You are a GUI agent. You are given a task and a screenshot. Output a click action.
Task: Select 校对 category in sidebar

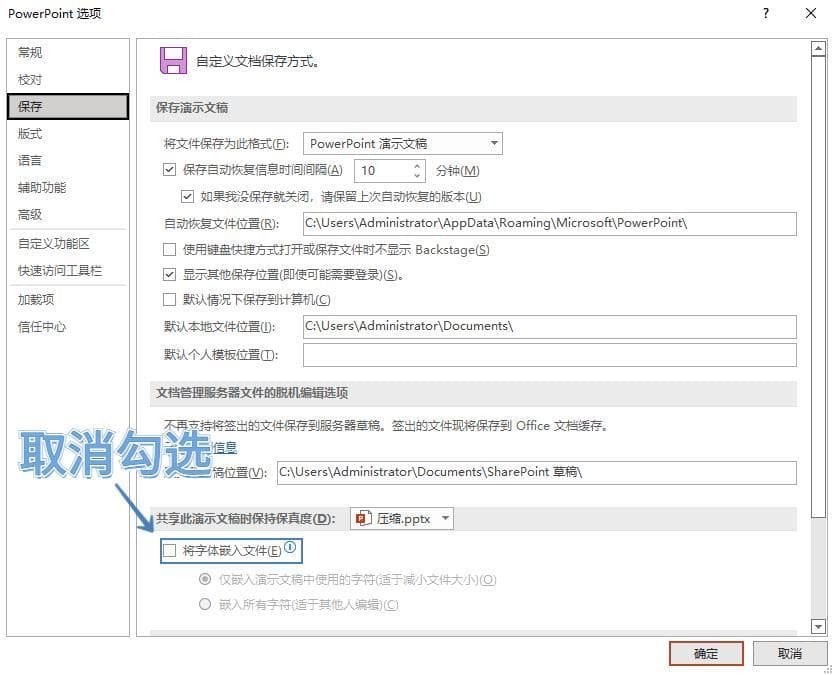point(68,79)
